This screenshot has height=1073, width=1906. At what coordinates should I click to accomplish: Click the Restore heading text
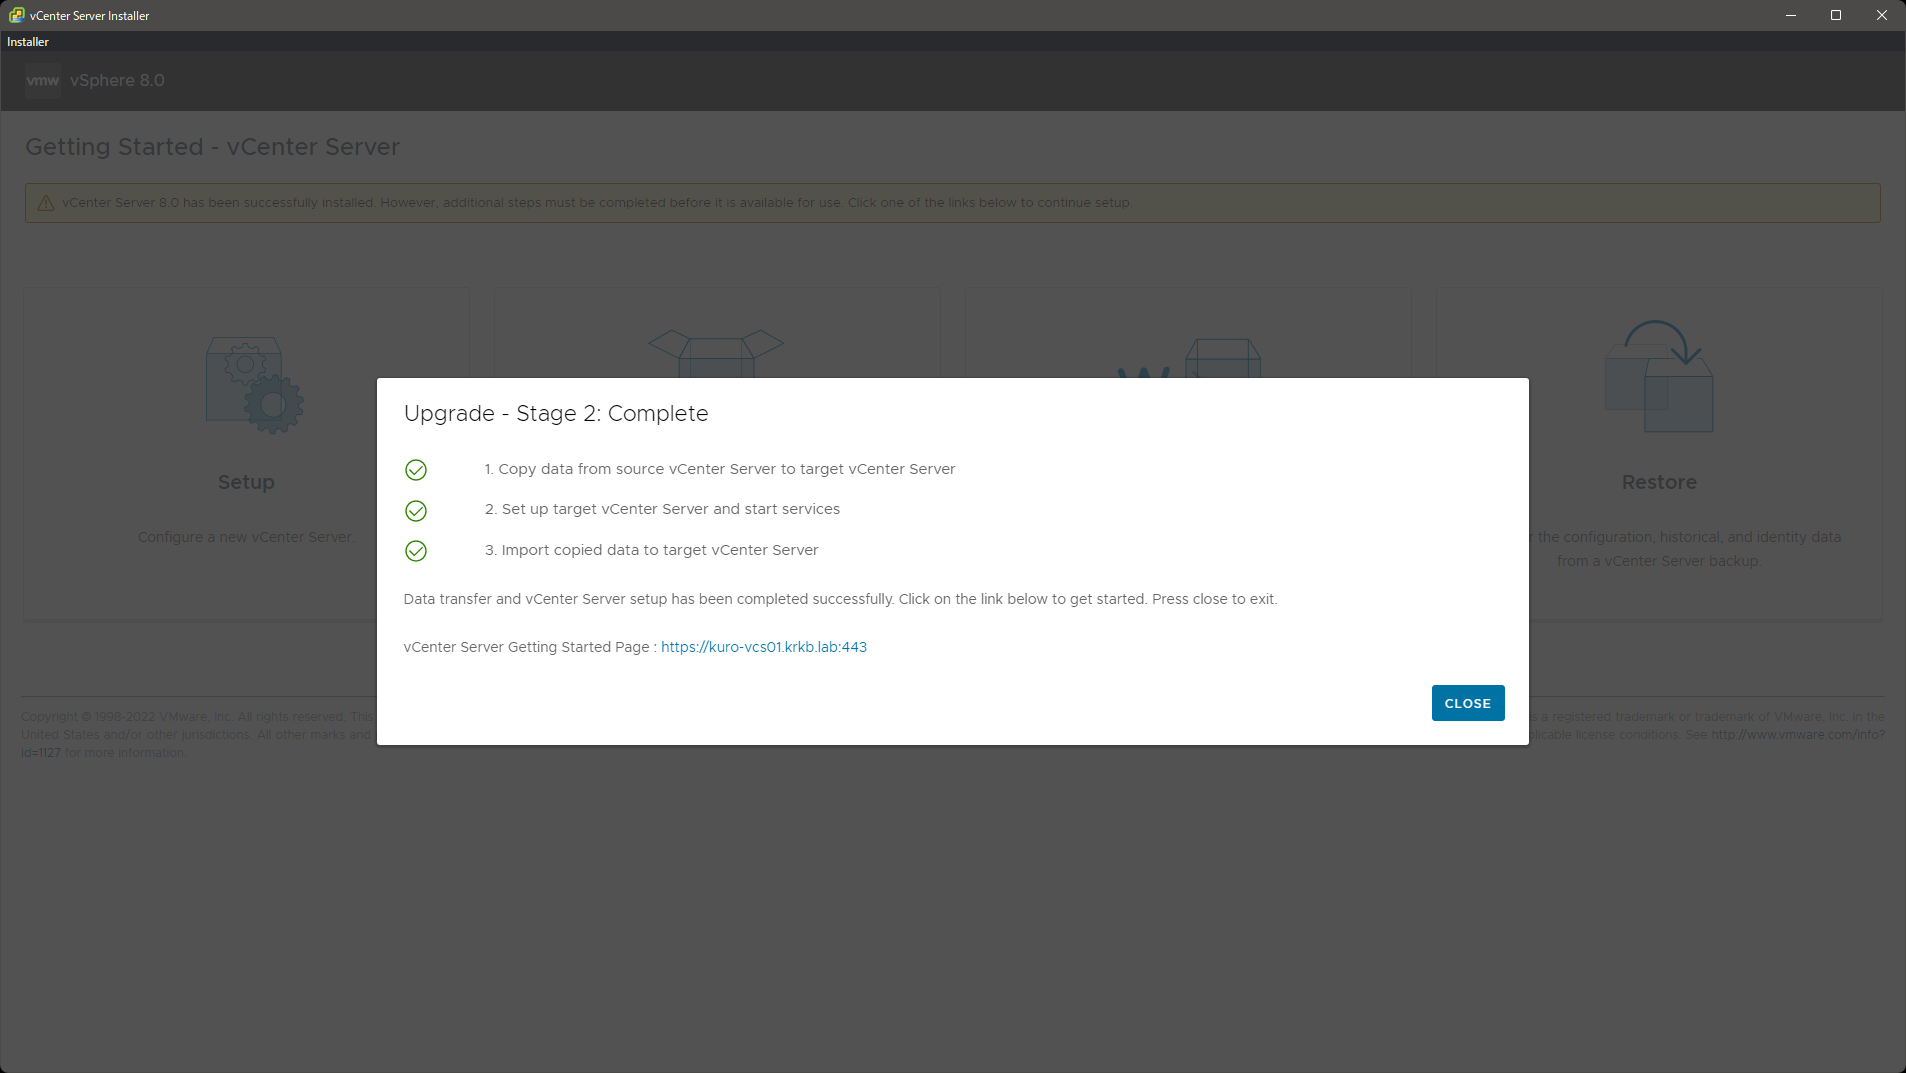point(1659,482)
